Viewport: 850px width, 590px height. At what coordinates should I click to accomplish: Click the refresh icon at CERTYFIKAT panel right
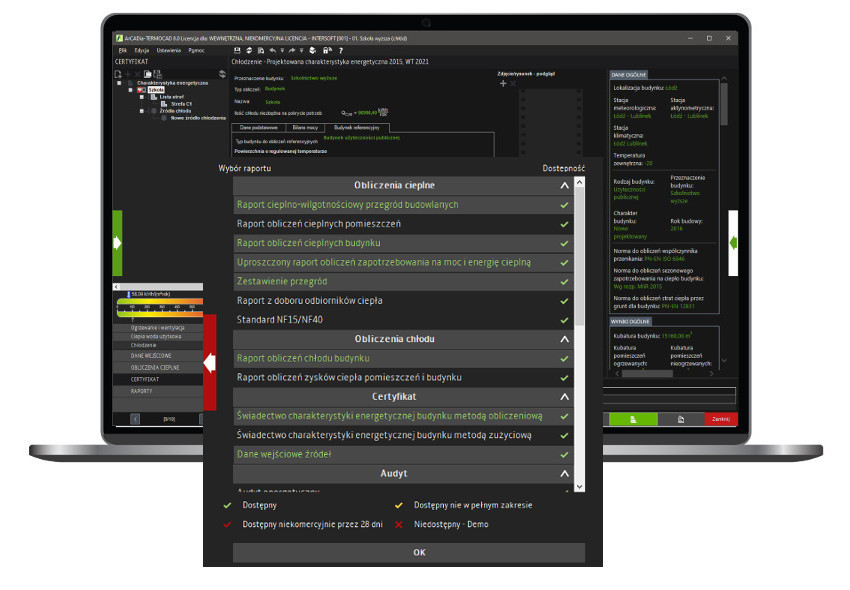(x=222, y=74)
